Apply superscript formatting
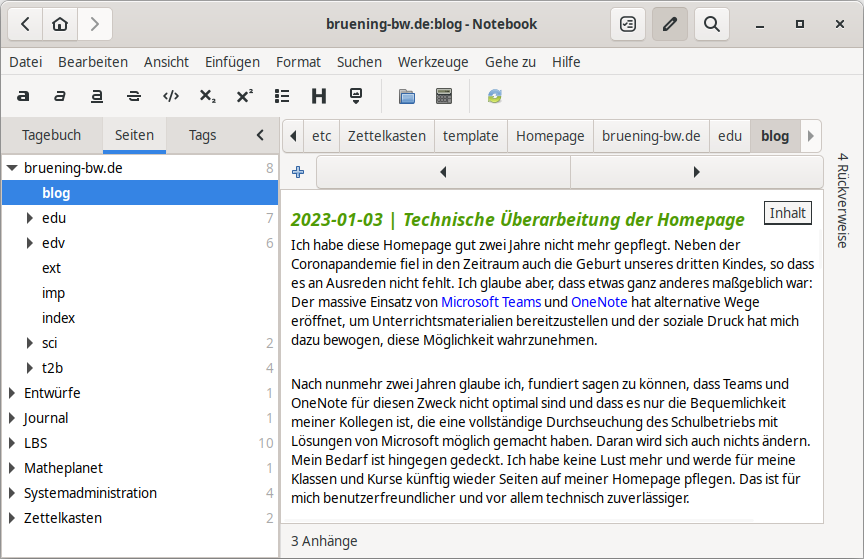 [244, 97]
